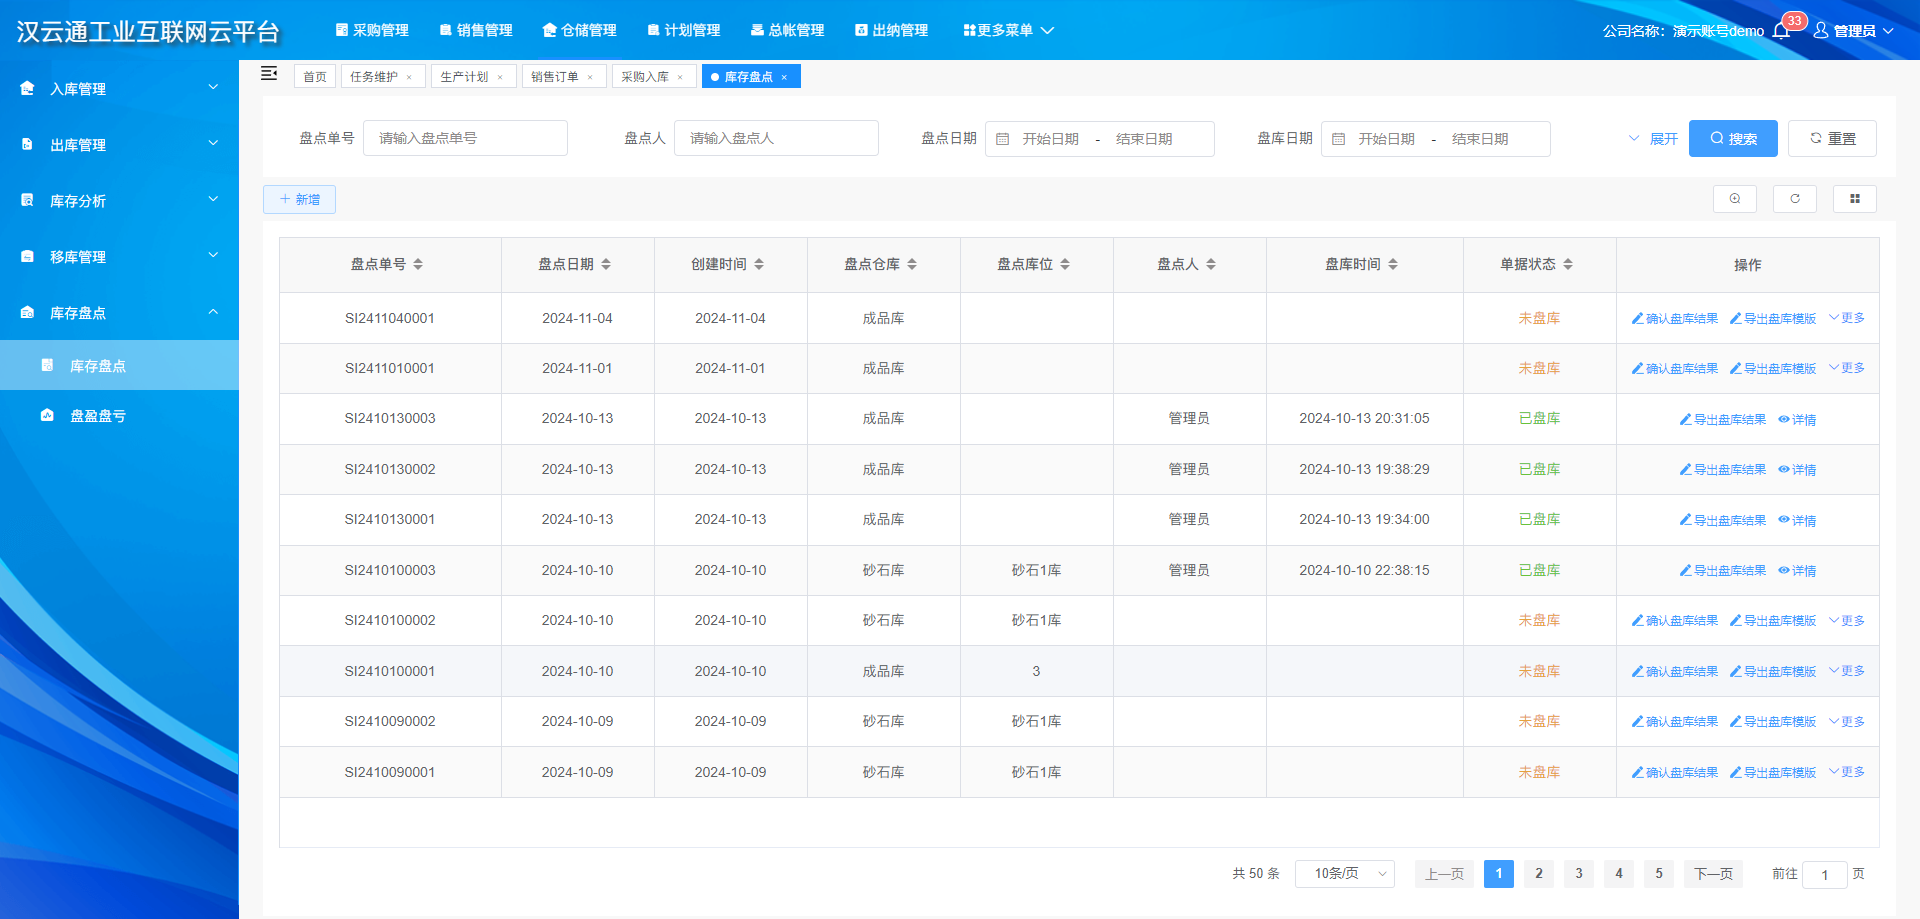Close the 销售订单 tab
The height and width of the screenshot is (919, 1920).
pos(590,77)
